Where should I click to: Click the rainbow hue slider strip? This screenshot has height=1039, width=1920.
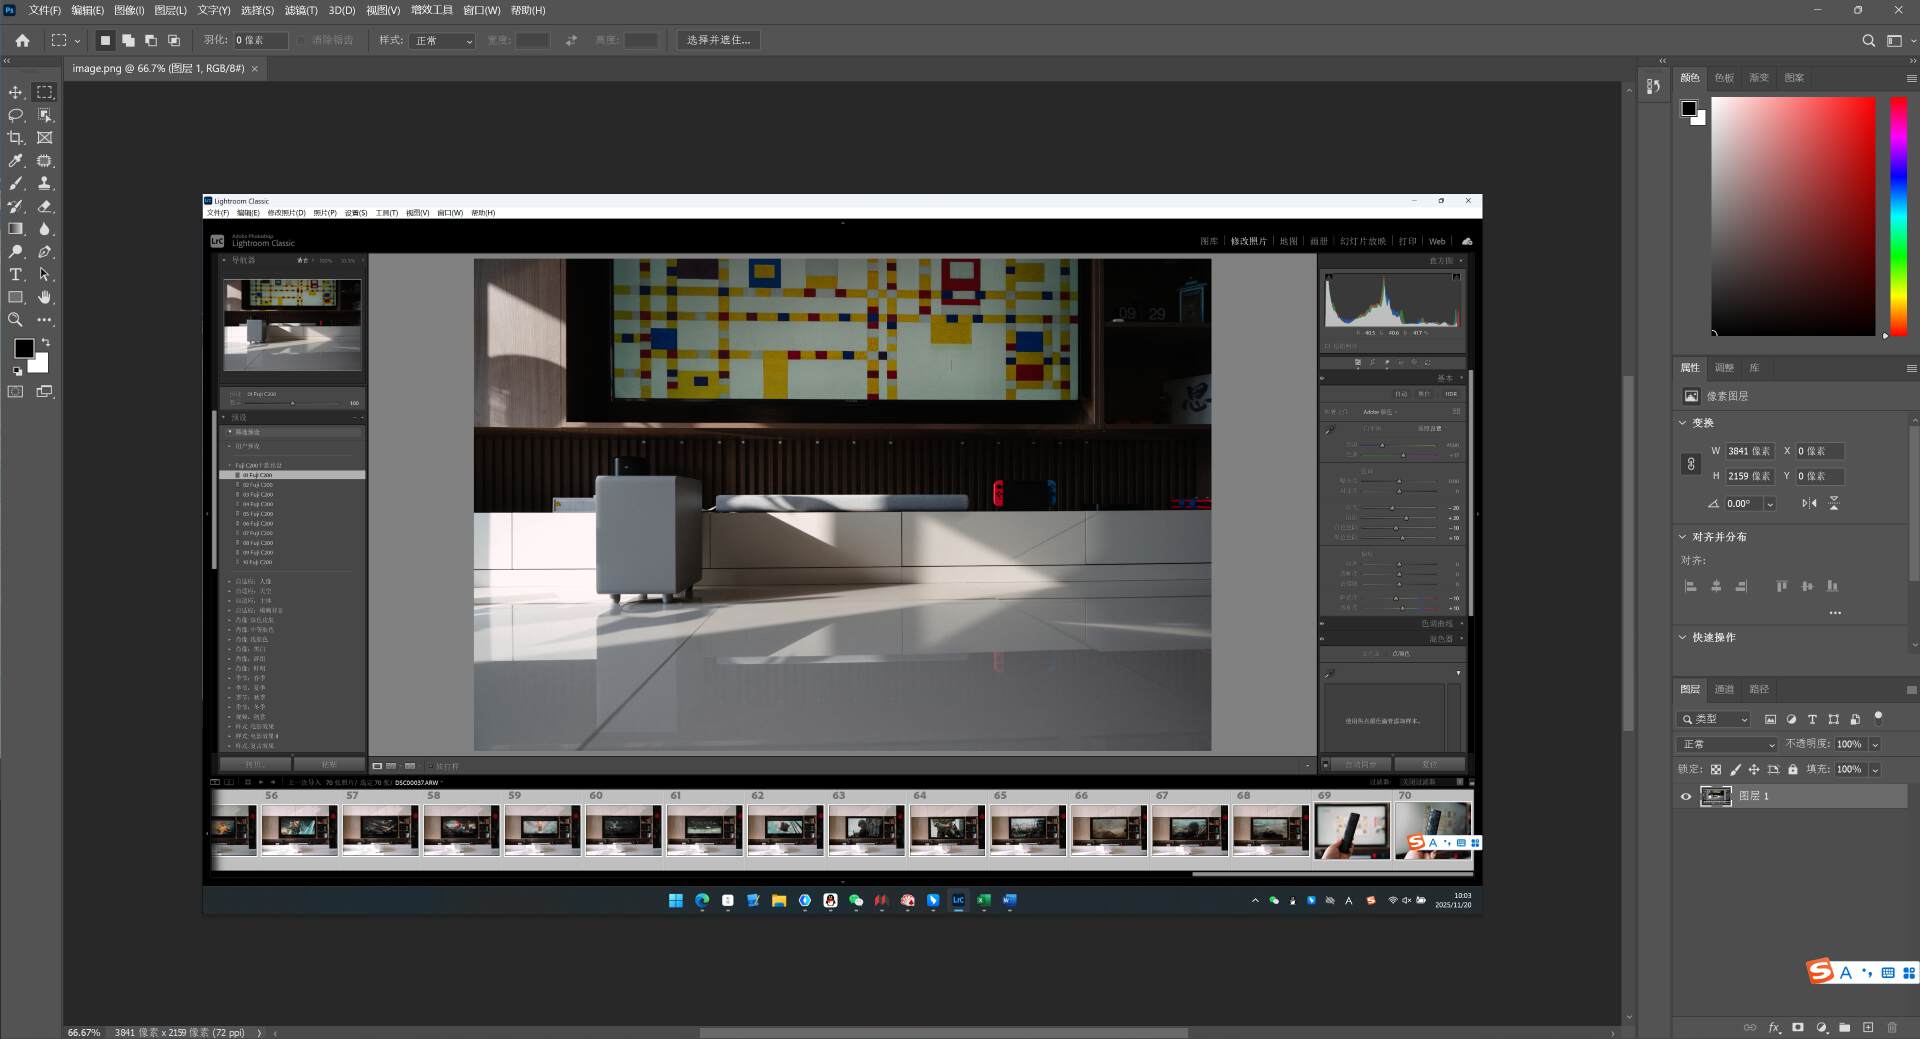(x=1898, y=215)
